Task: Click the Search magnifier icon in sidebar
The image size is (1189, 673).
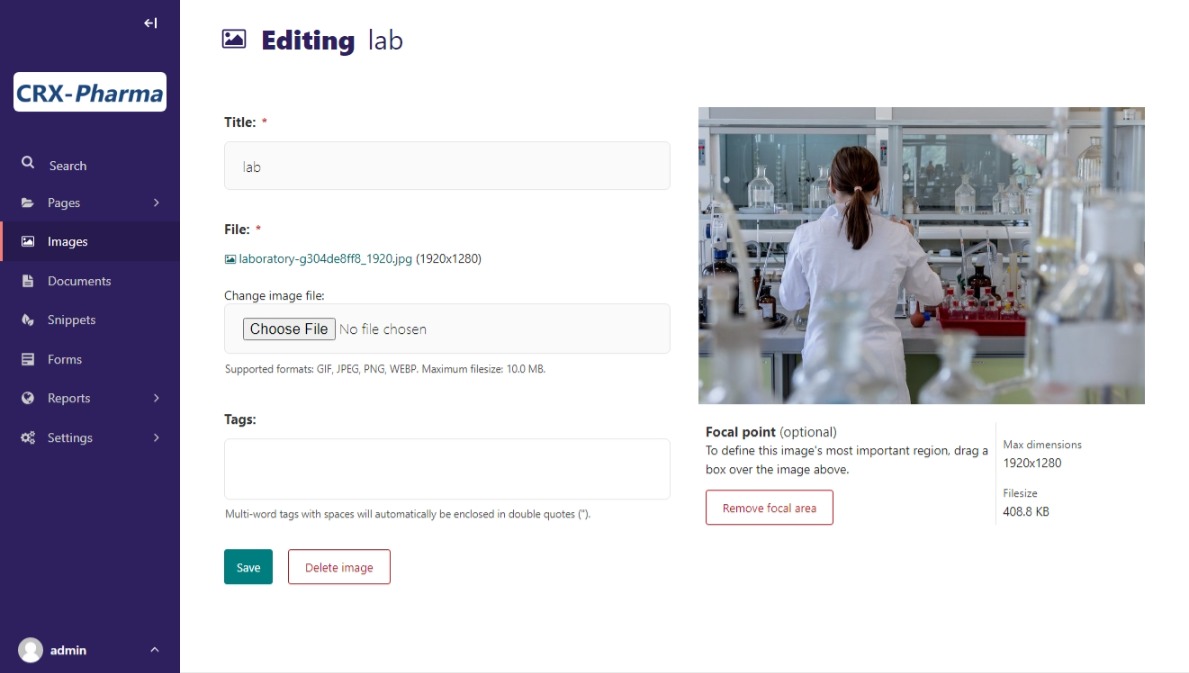Action: click(x=28, y=164)
